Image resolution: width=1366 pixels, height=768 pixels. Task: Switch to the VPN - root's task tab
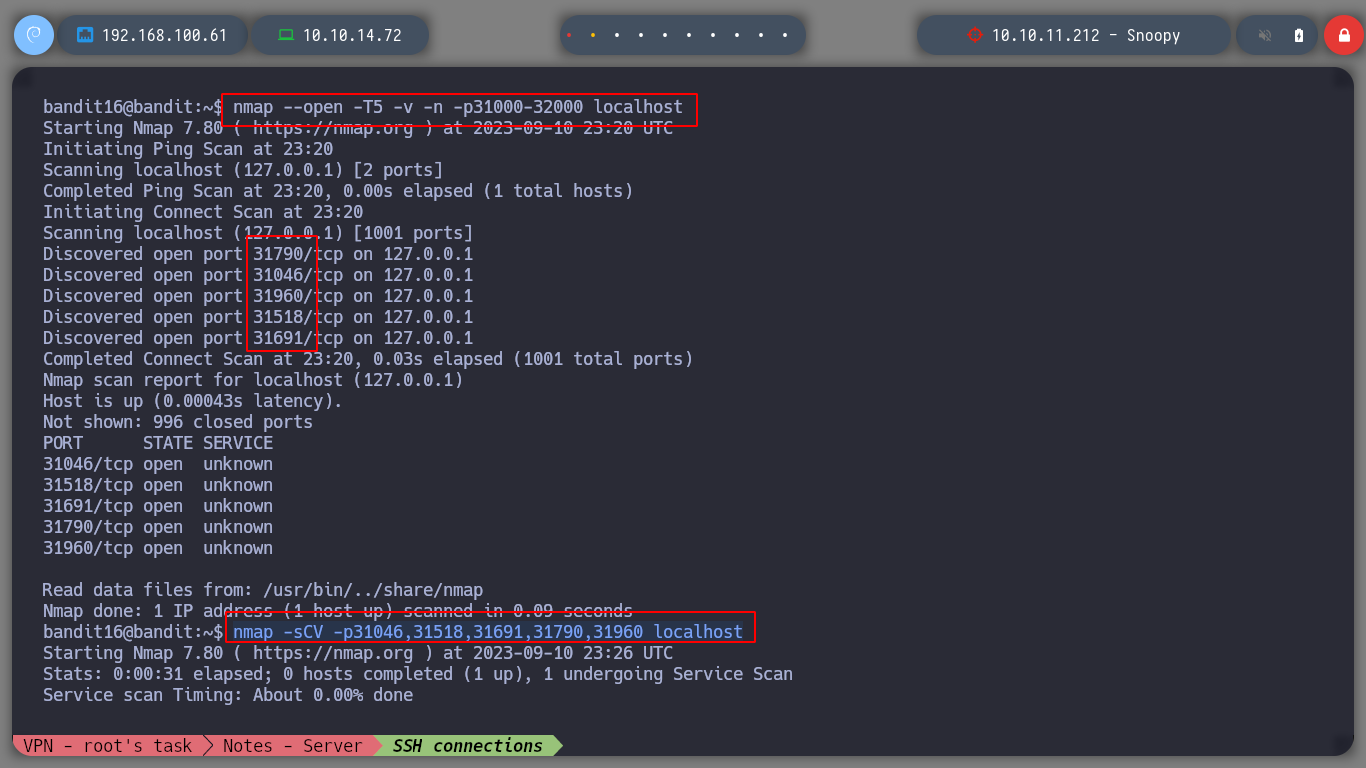click(106, 746)
